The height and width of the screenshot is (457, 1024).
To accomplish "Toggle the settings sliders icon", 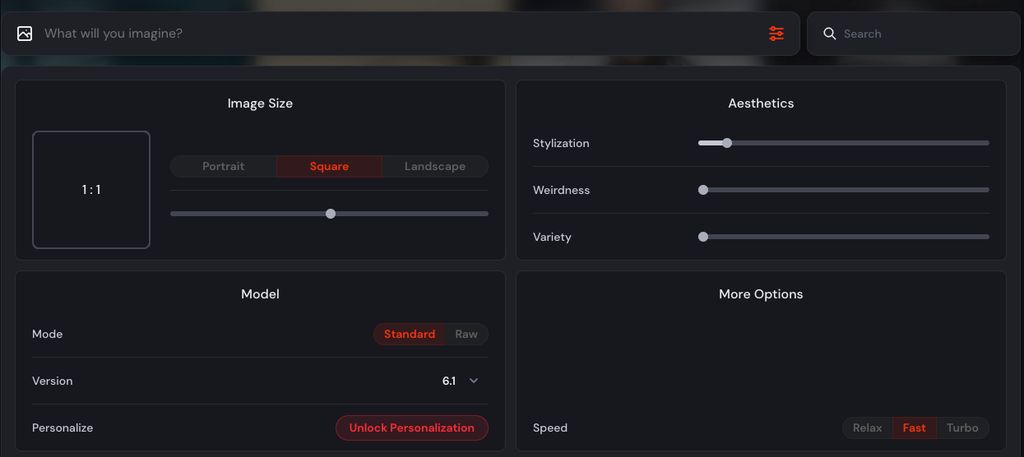I will [776, 34].
